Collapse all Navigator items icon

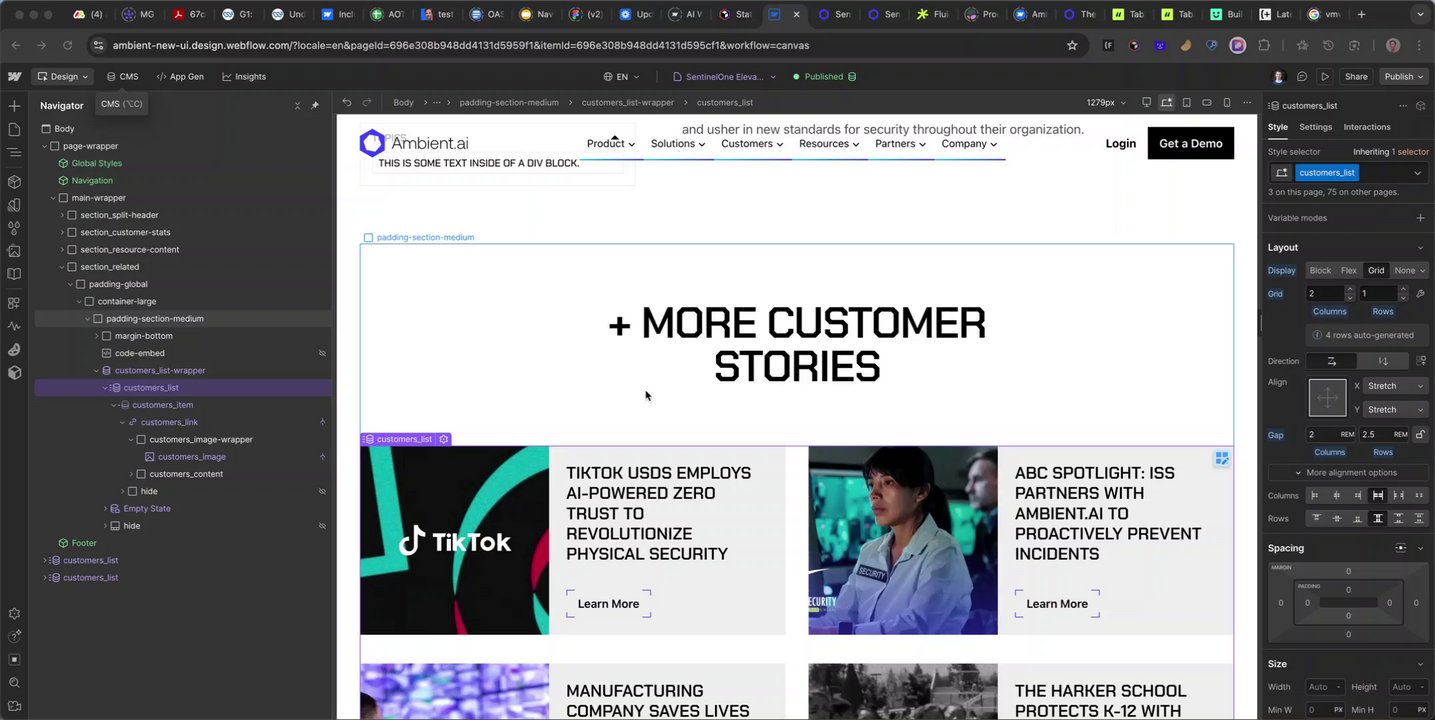[x=297, y=105]
